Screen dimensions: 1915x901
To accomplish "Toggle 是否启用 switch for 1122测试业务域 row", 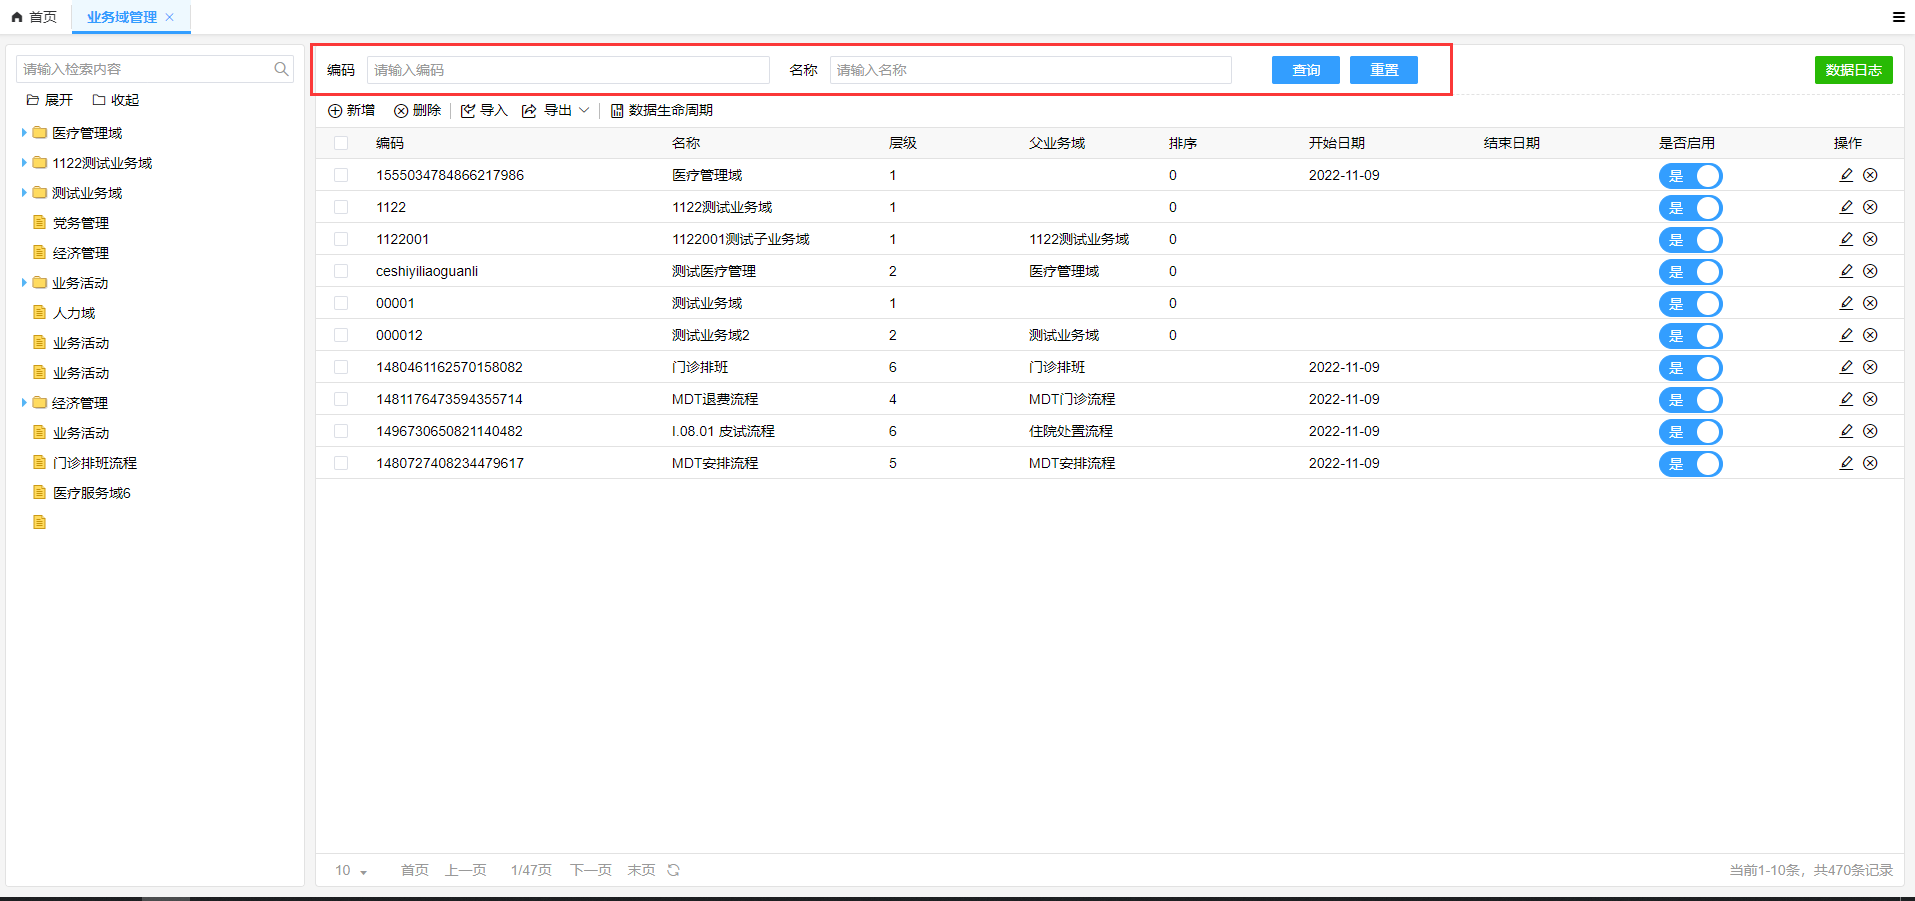I will click(x=1690, y=208).
